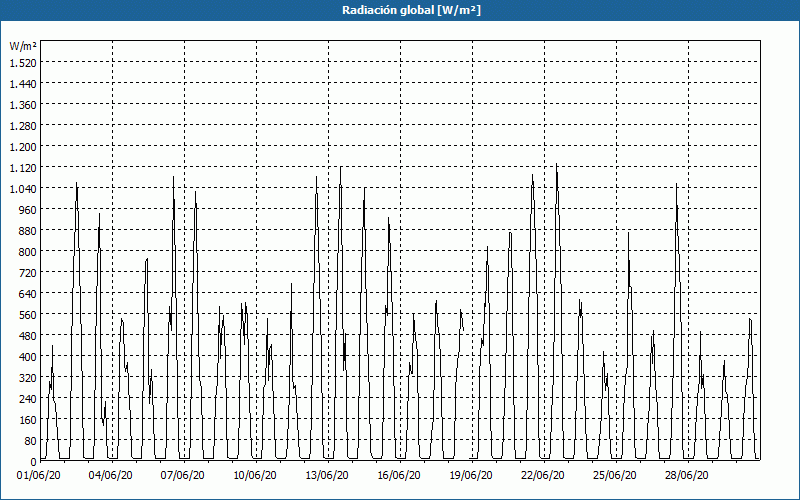Click the 0 y-axis value
800x500 pixels.
[x=34, y=462]
